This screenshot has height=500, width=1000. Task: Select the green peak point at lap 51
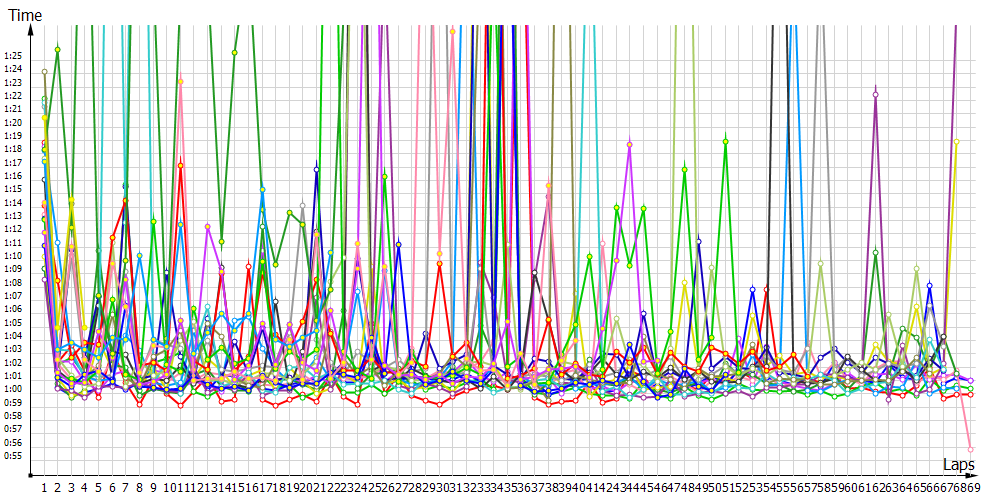click(x=725, y=142)
